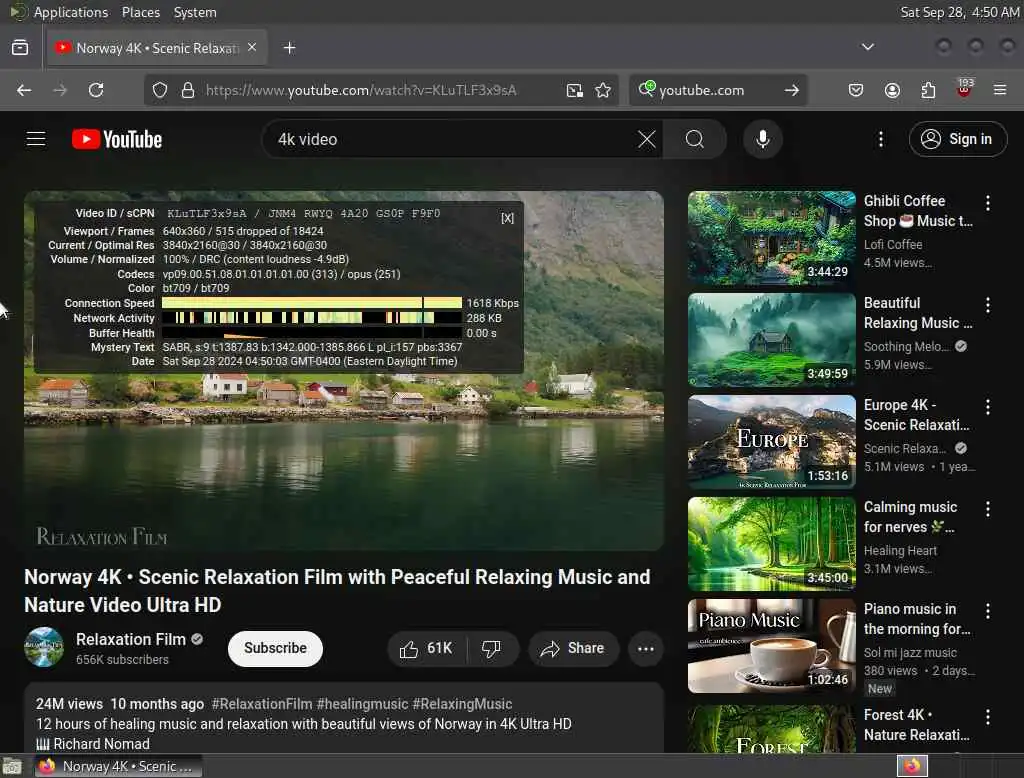This screenshot has width=1024, height=778.
Task: Dislike the video with thumbs down
Action: [x=491, y=649]
